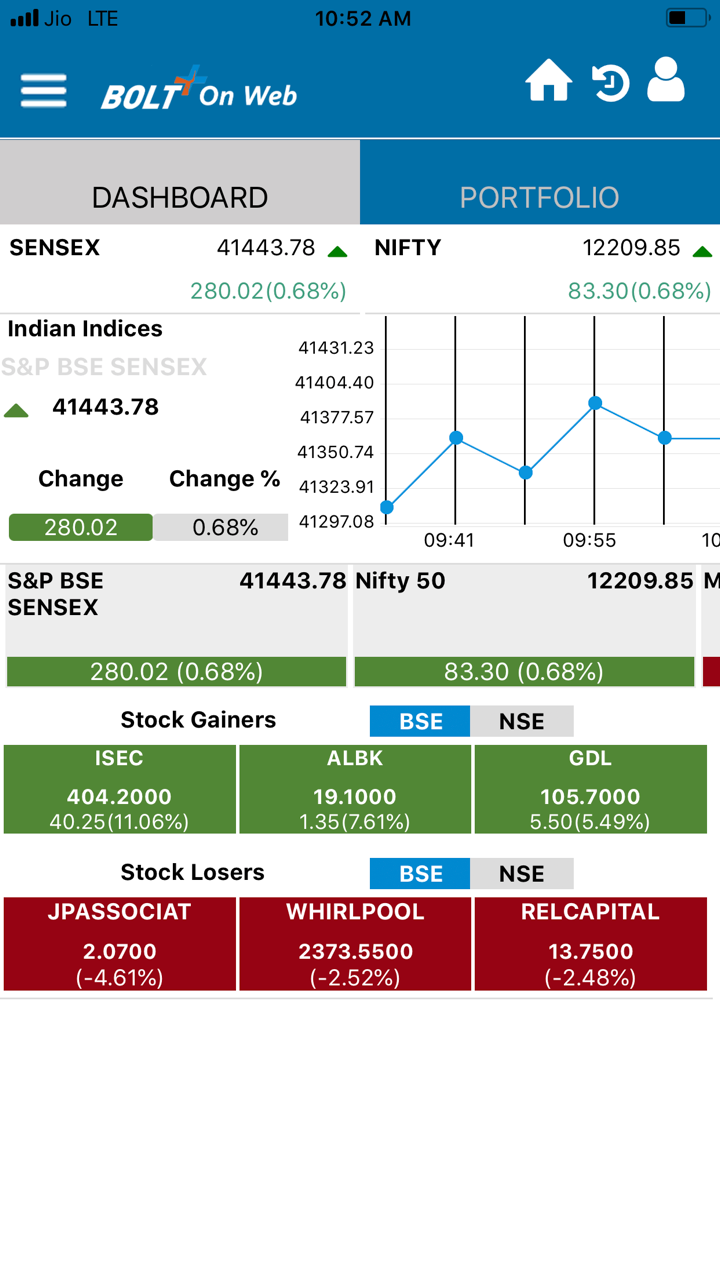
Task: Switch Stock Losers to NSE
Action: pos(522,873)
